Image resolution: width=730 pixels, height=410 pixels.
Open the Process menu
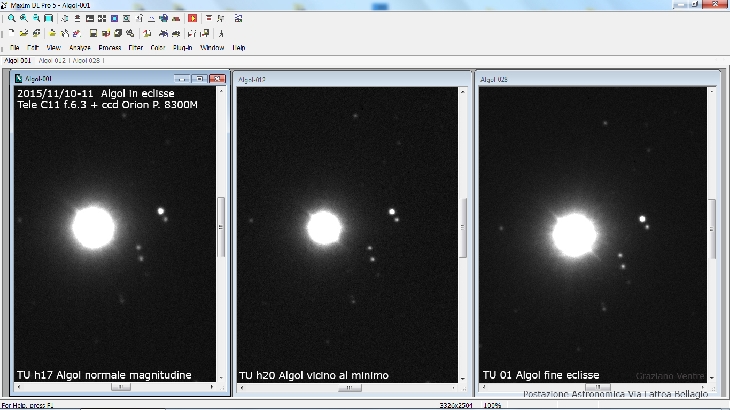tap(110, 47)
